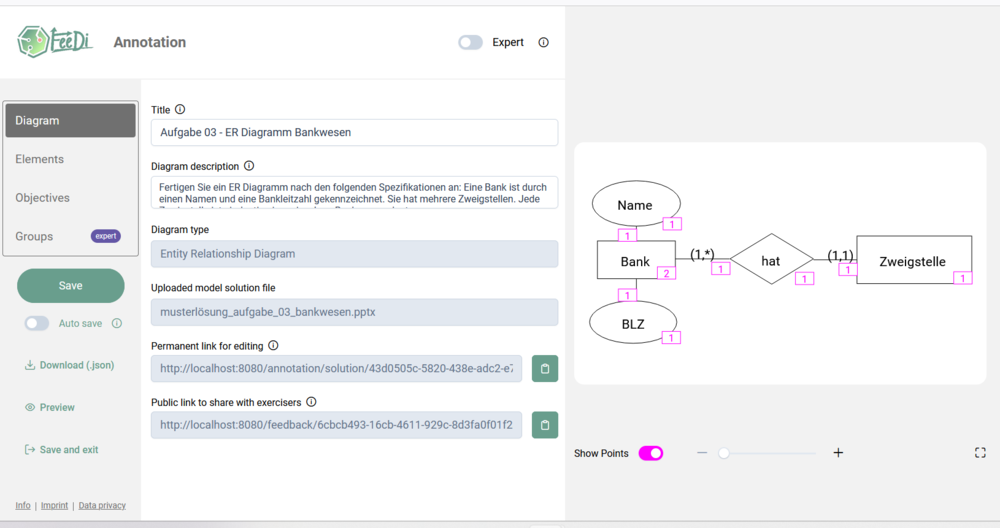Click the diagram zoom slider
The width and height of the screenshot is (1000, 528).
click(x=770, y=453)
